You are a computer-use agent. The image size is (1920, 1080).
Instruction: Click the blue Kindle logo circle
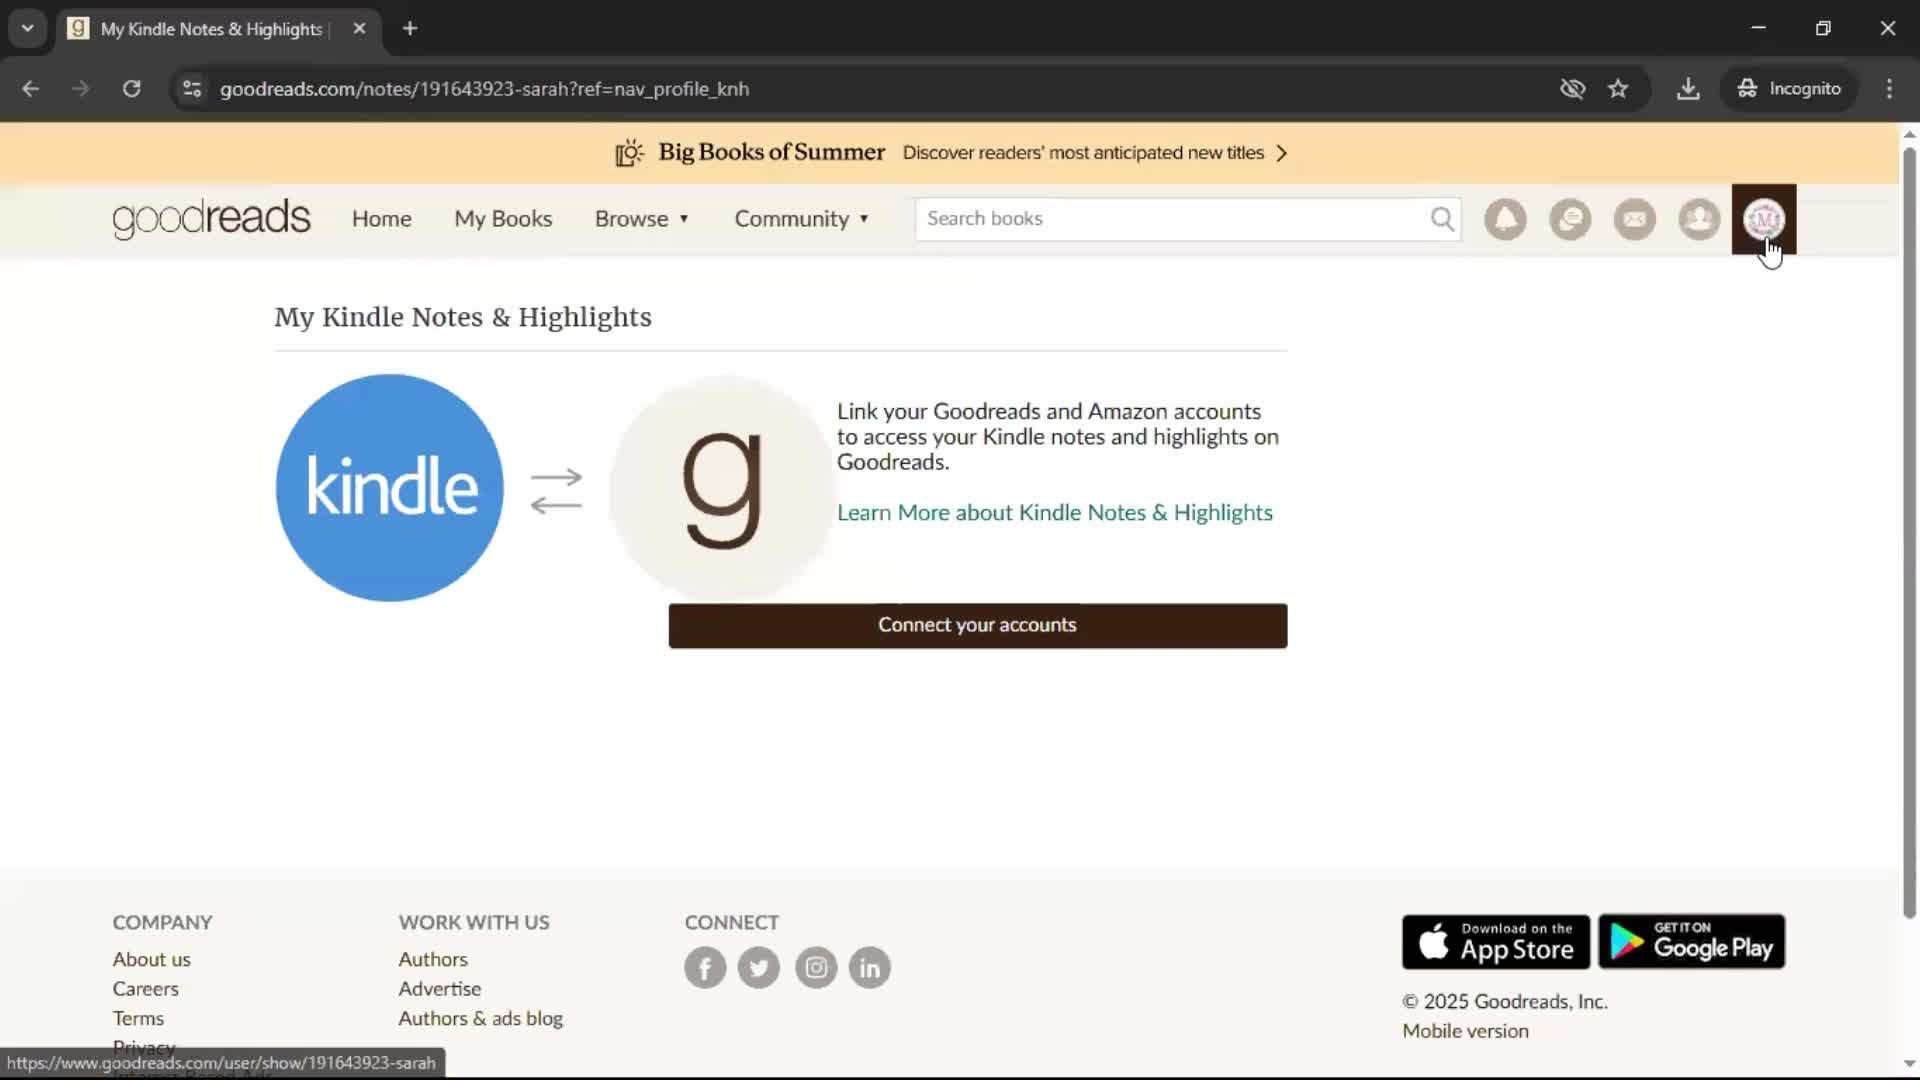pos(390,488)
